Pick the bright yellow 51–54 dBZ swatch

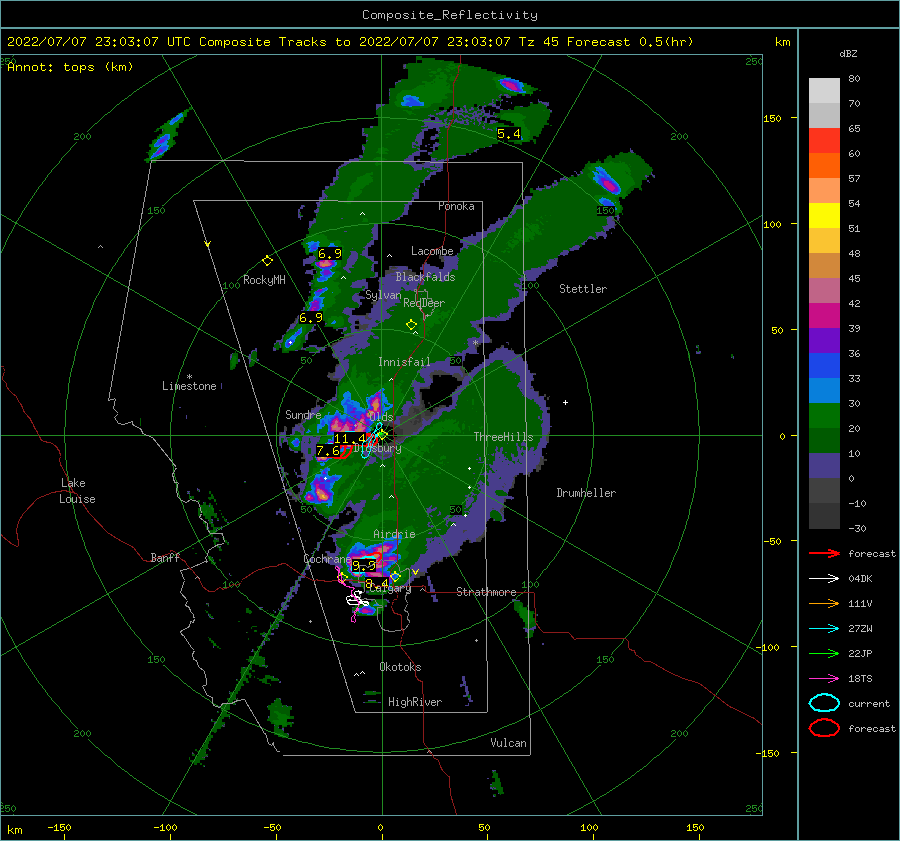point(824,216)
